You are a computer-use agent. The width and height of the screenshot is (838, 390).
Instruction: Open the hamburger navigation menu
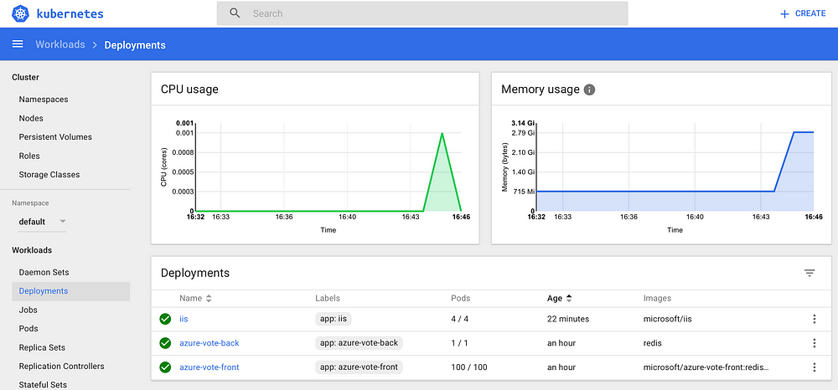coord(18,44)
